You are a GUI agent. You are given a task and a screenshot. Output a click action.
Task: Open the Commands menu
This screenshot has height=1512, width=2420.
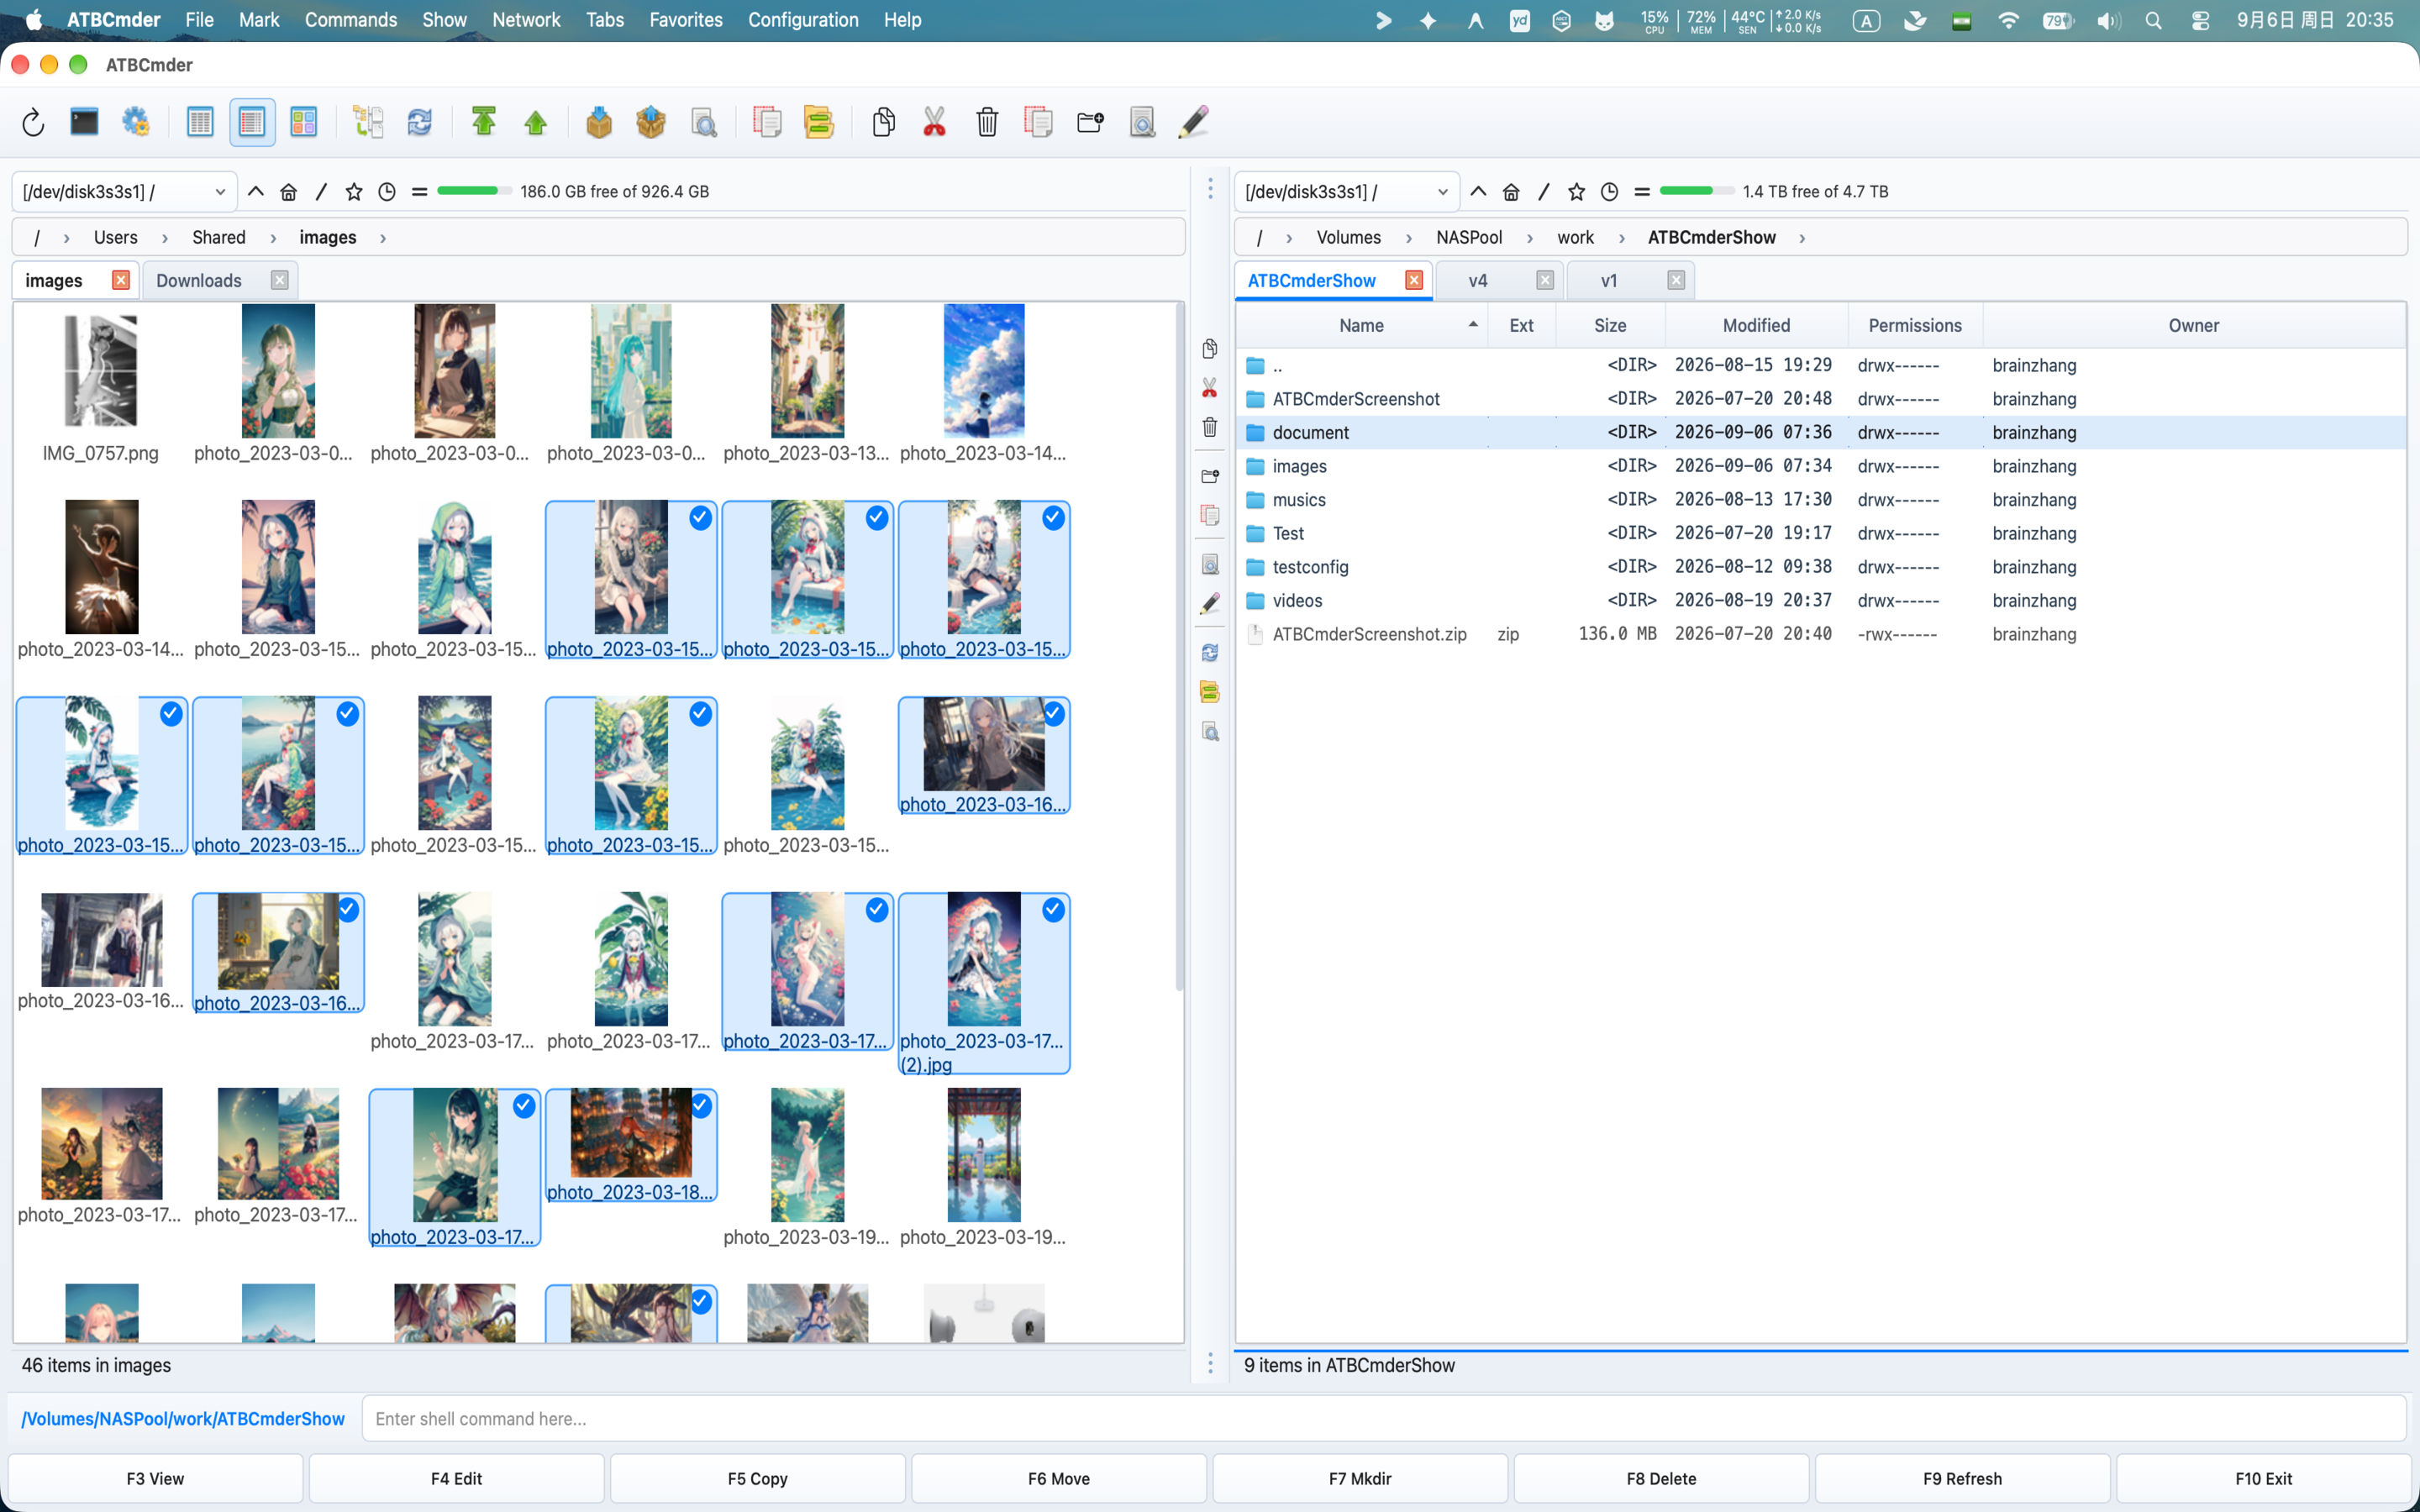click(351, 20)
